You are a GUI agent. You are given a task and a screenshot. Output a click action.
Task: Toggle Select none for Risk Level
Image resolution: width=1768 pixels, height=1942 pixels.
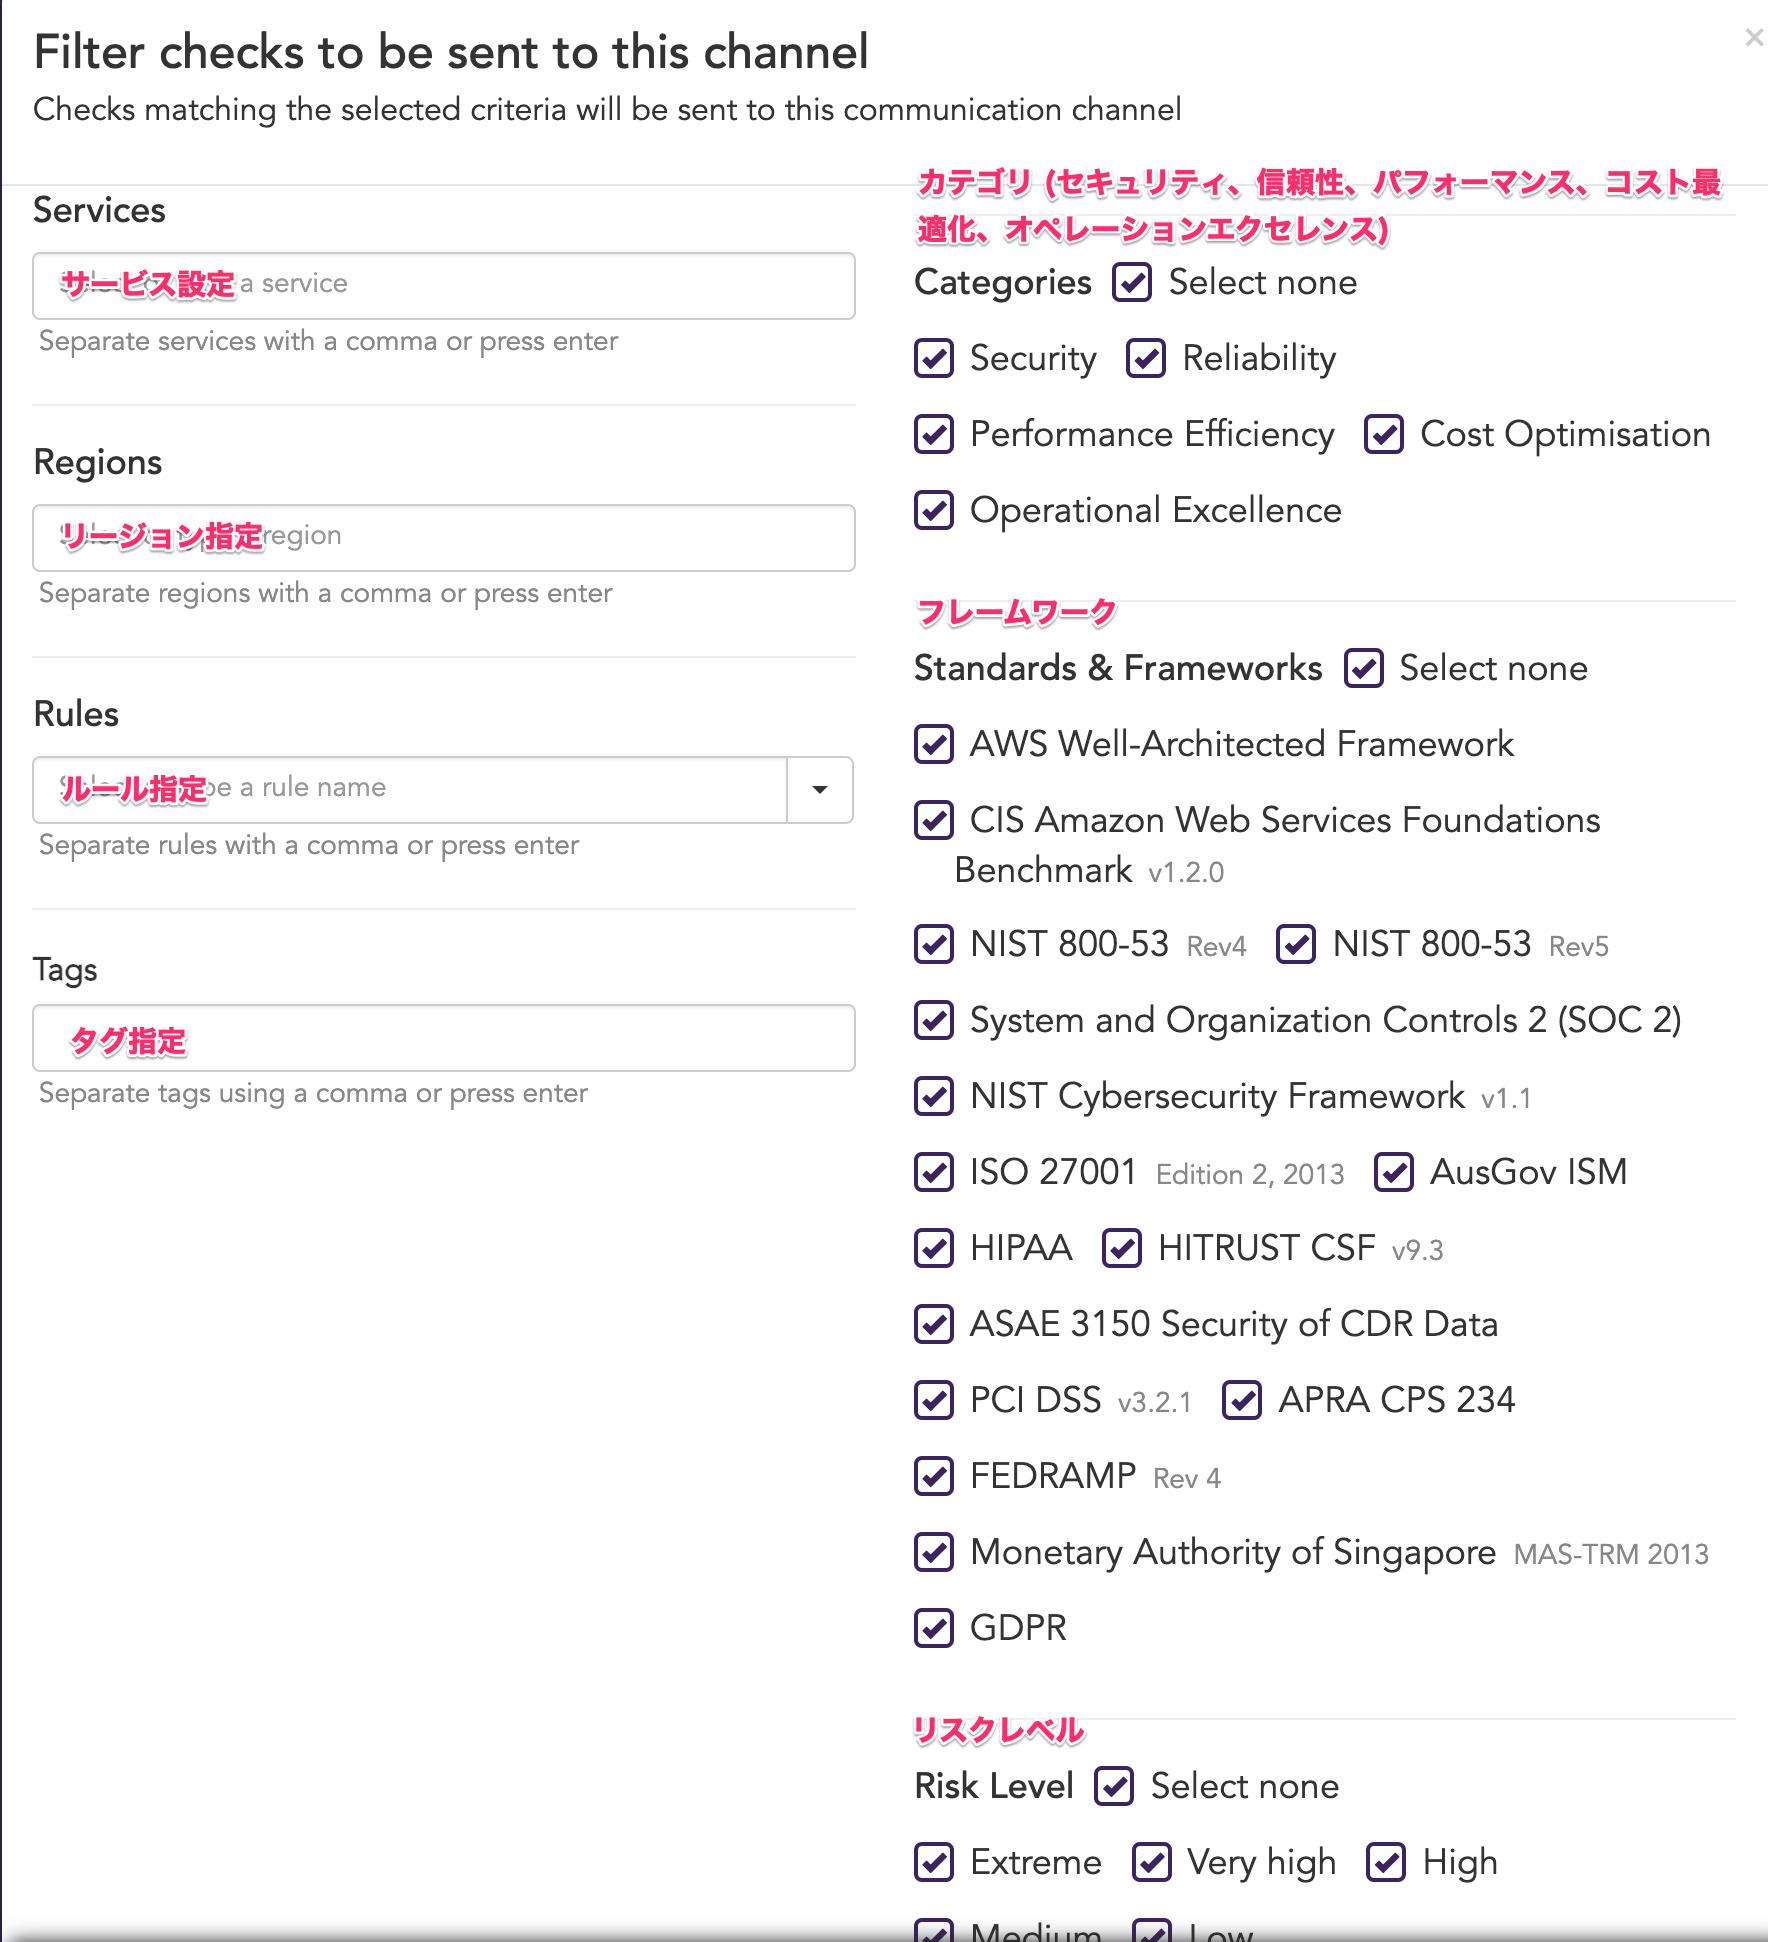coord(1115,1786)
